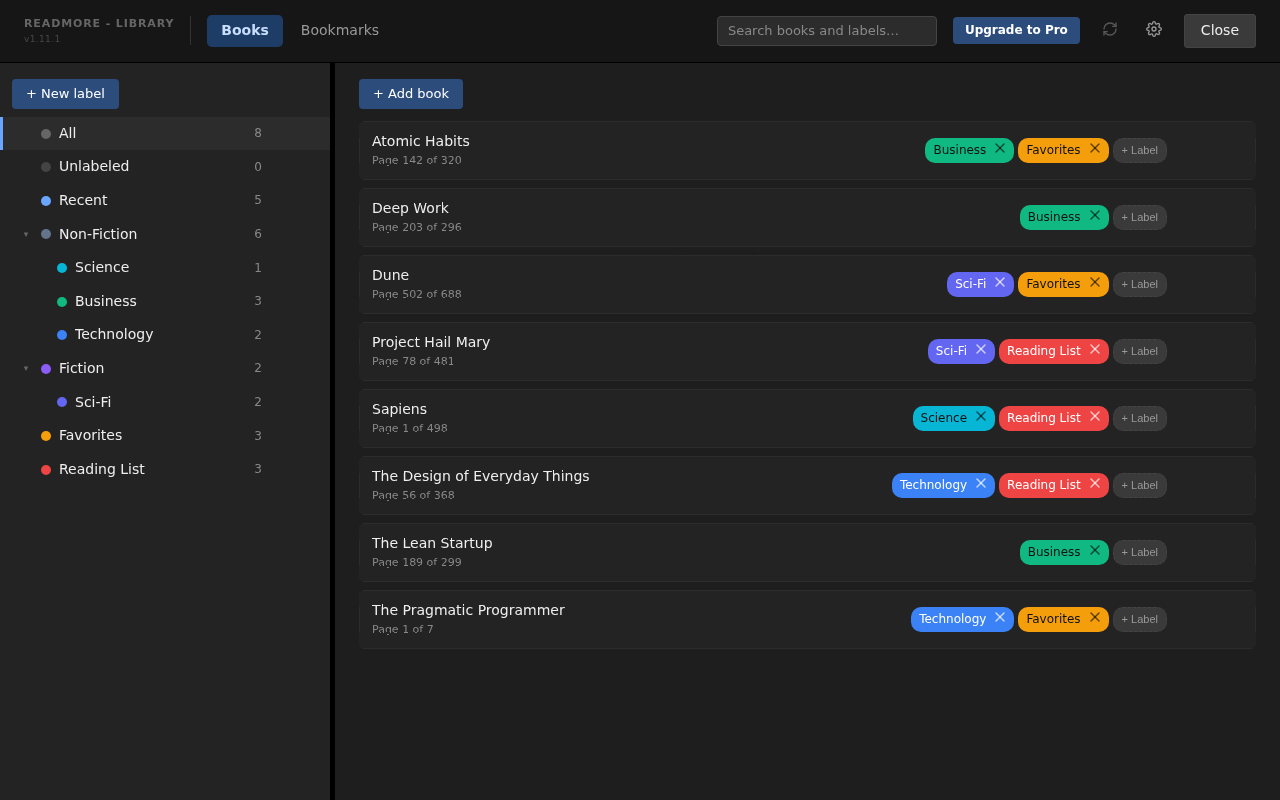Open the Deep Work book title
Screen dimensions: 1280x800
[410, 208]
